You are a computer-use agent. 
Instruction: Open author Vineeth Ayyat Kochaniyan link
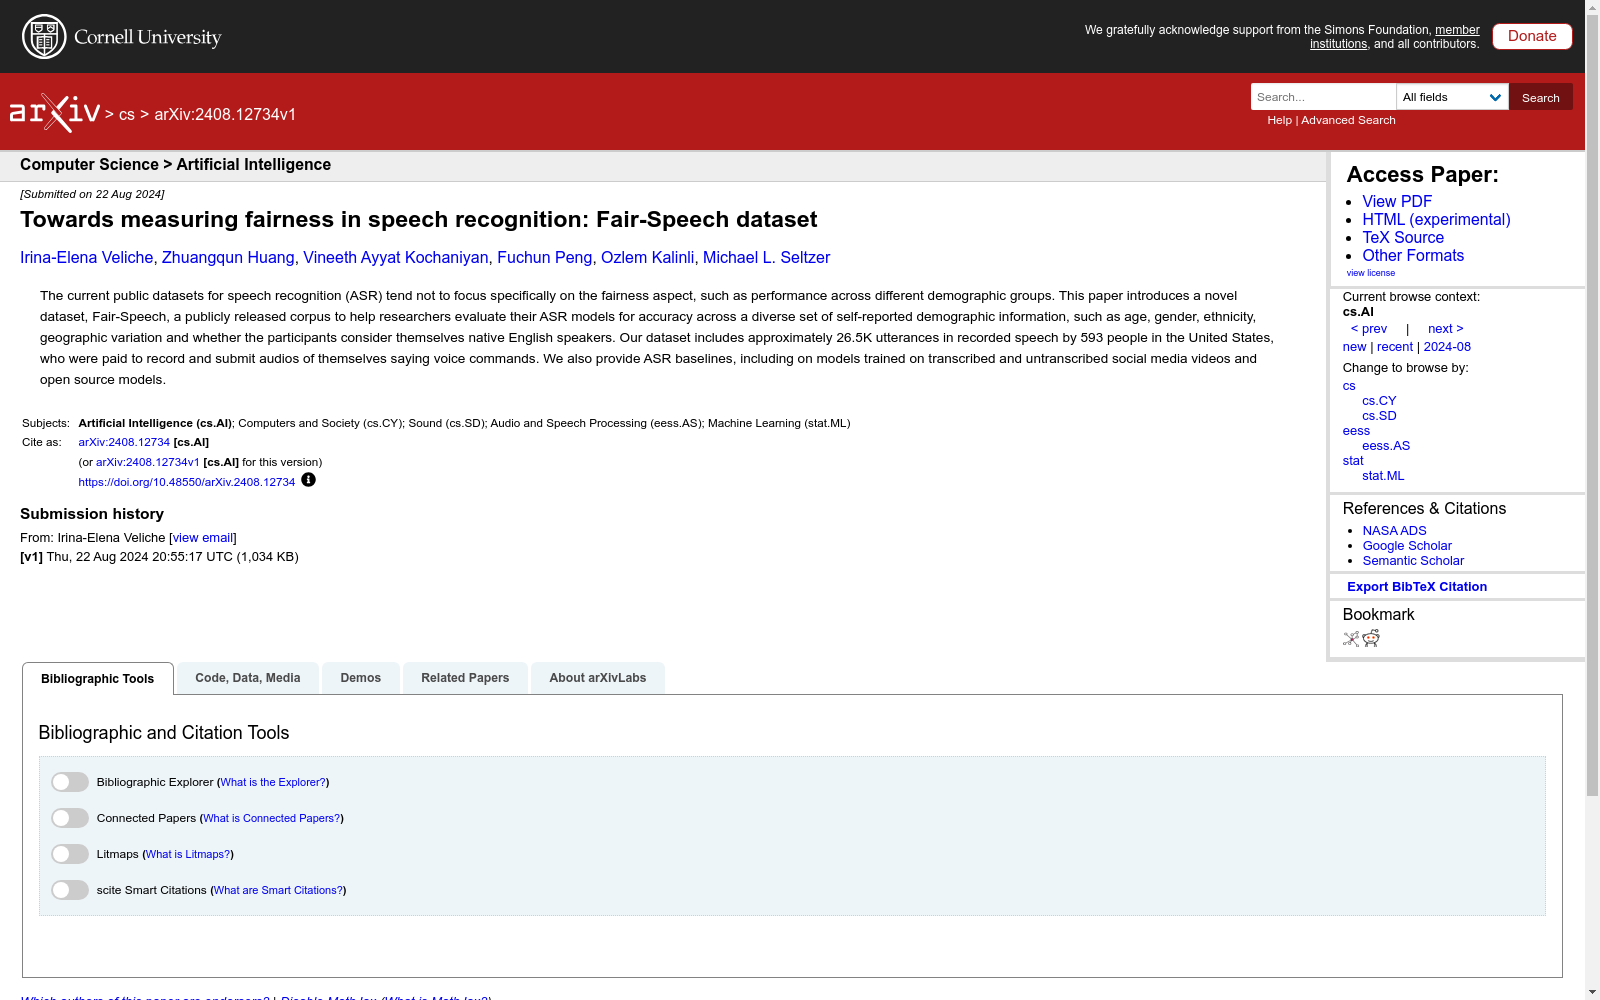click(396, 258)
